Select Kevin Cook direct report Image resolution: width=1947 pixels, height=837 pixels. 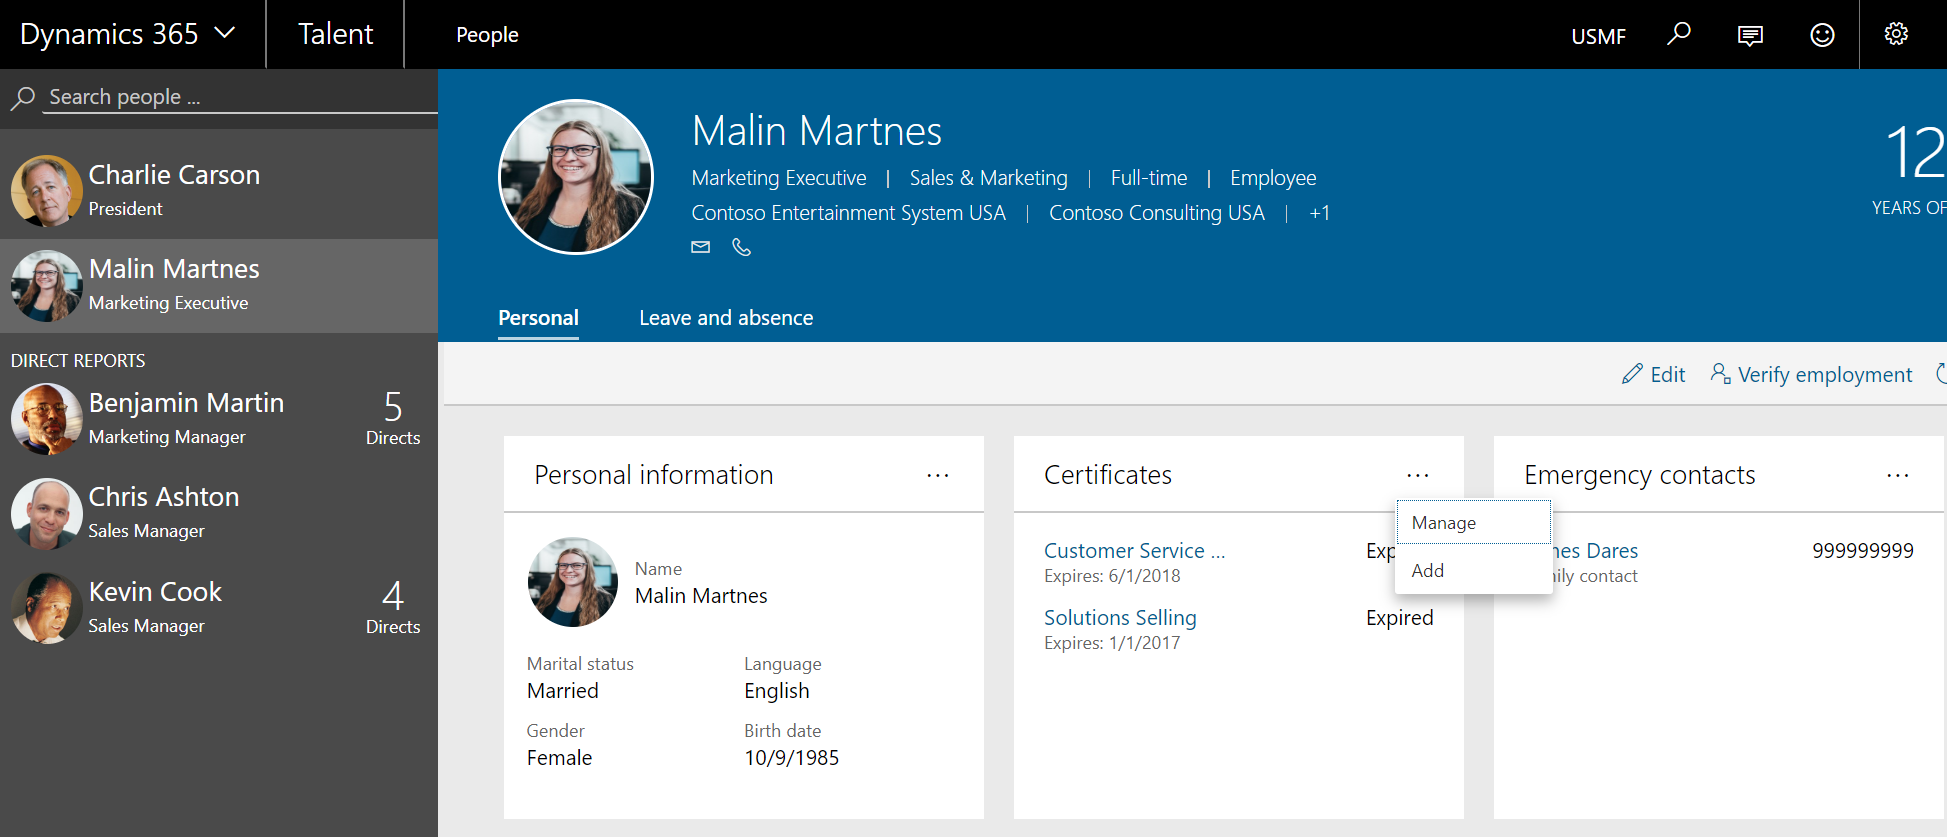click(219, 608)
